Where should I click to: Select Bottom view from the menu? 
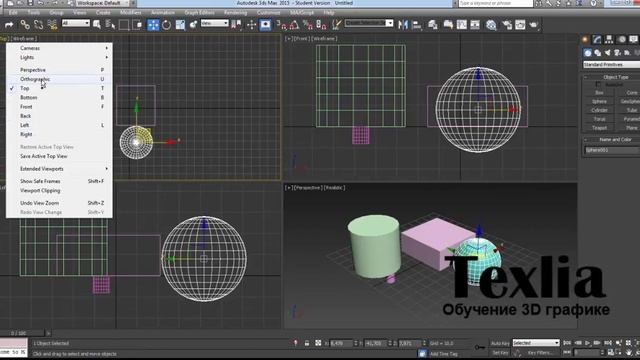(x=60, y=98)
